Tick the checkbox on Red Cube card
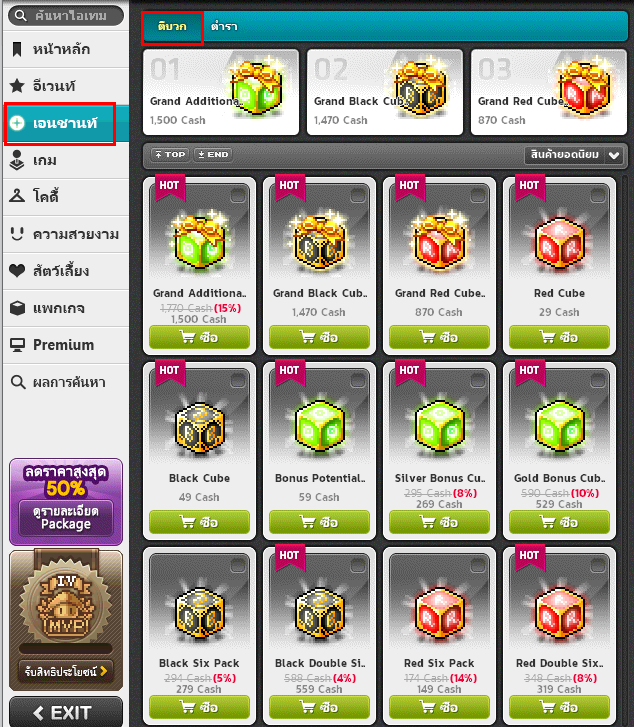634x727 pixels. 597,196
